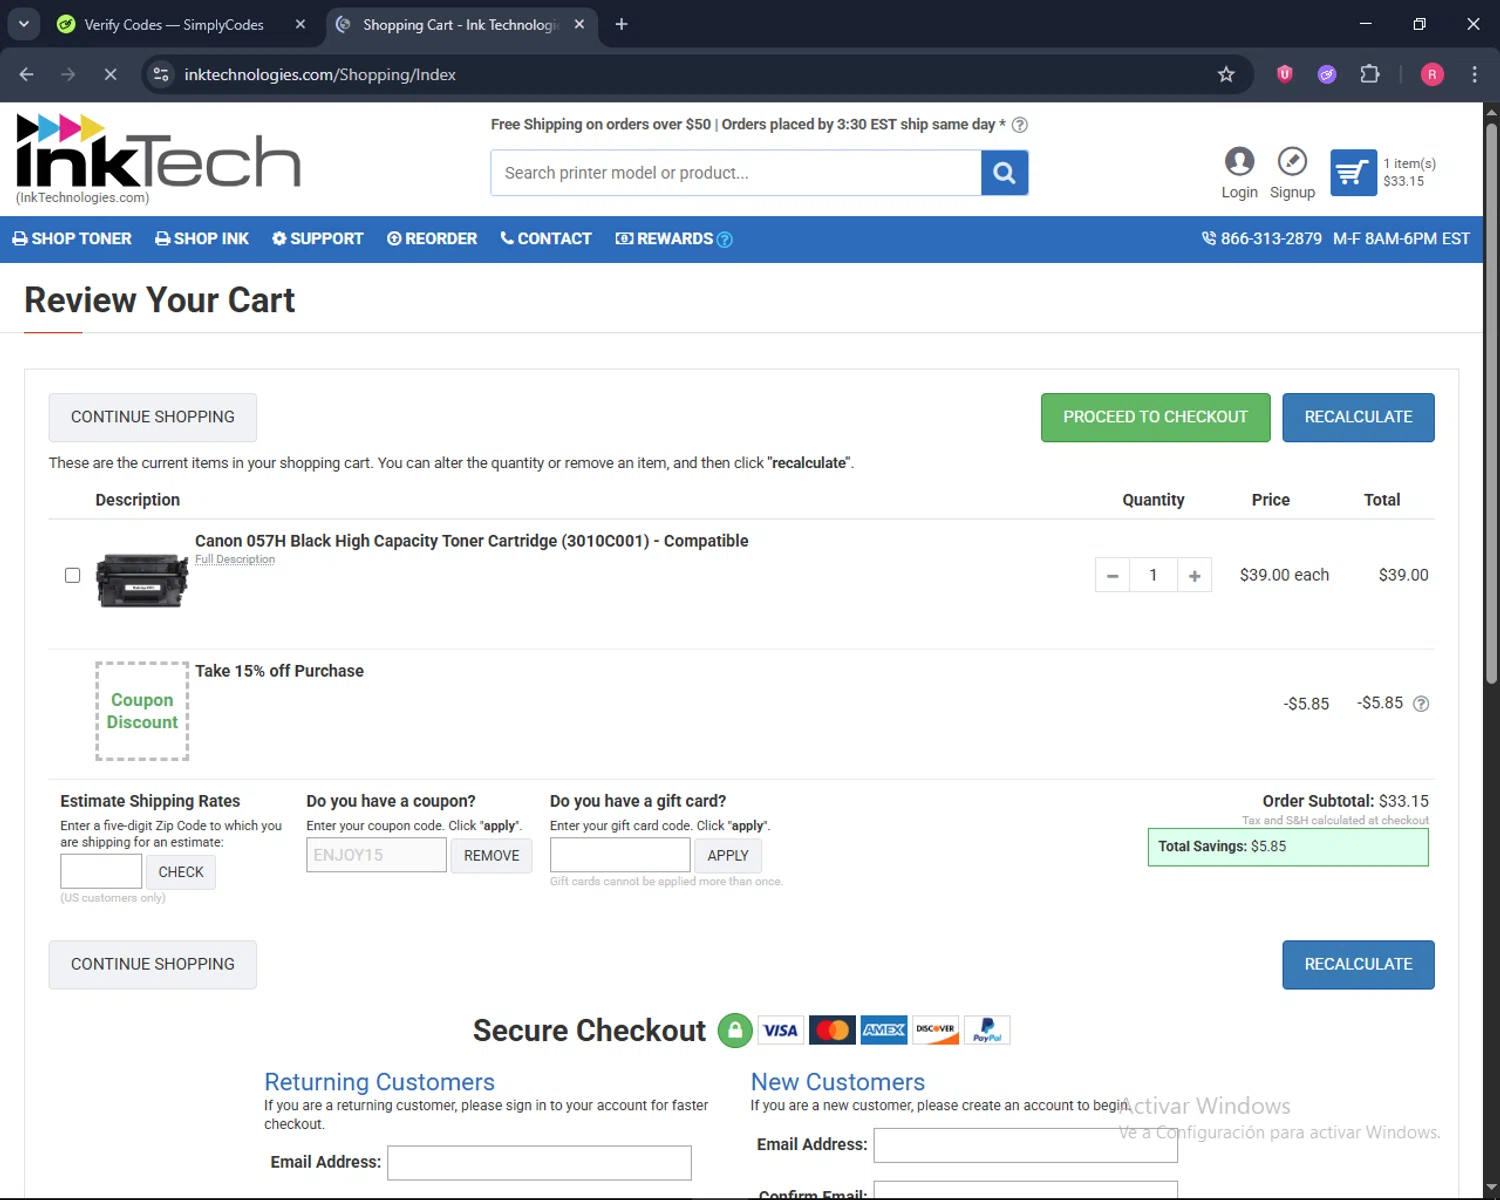Select the Canon 057H toner checkbox

click(72, 575)
